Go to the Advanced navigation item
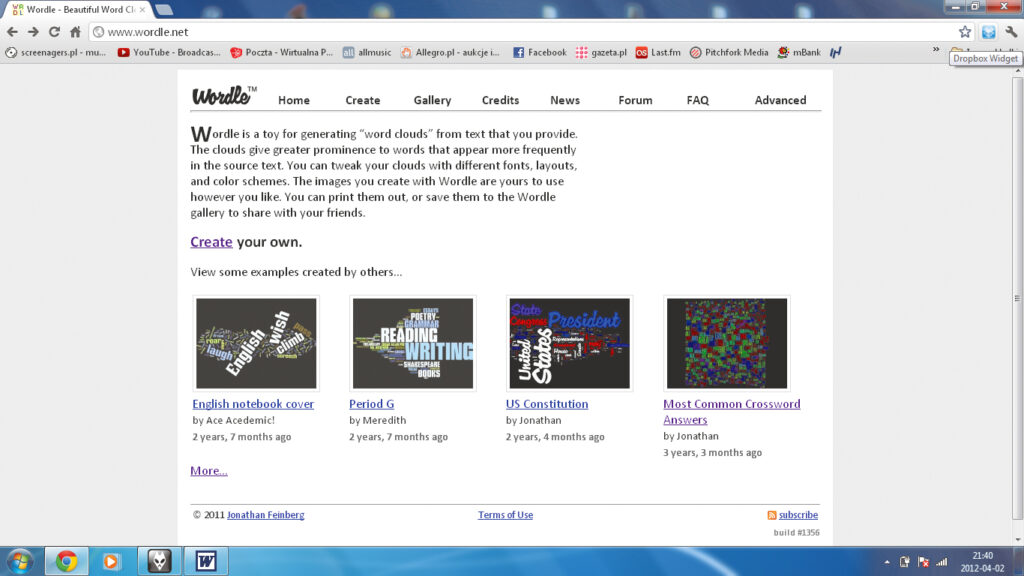 [x=780, y=100]
